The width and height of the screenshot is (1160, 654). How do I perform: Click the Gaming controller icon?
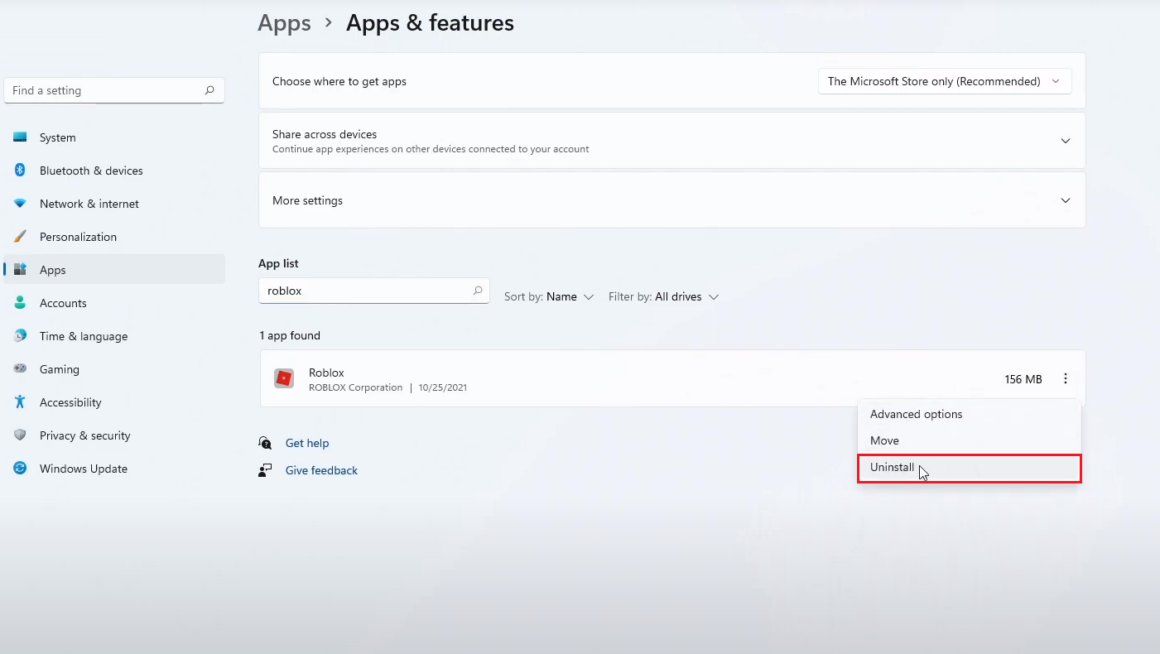point(20,369)
